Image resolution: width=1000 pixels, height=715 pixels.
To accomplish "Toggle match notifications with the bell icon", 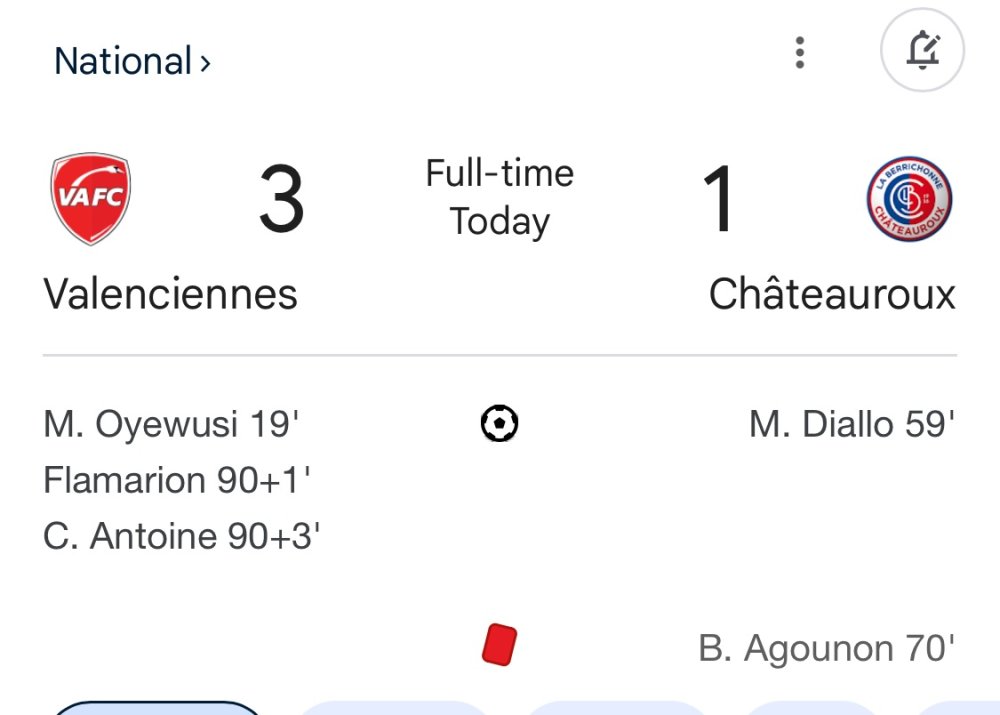I will (922, 51).
